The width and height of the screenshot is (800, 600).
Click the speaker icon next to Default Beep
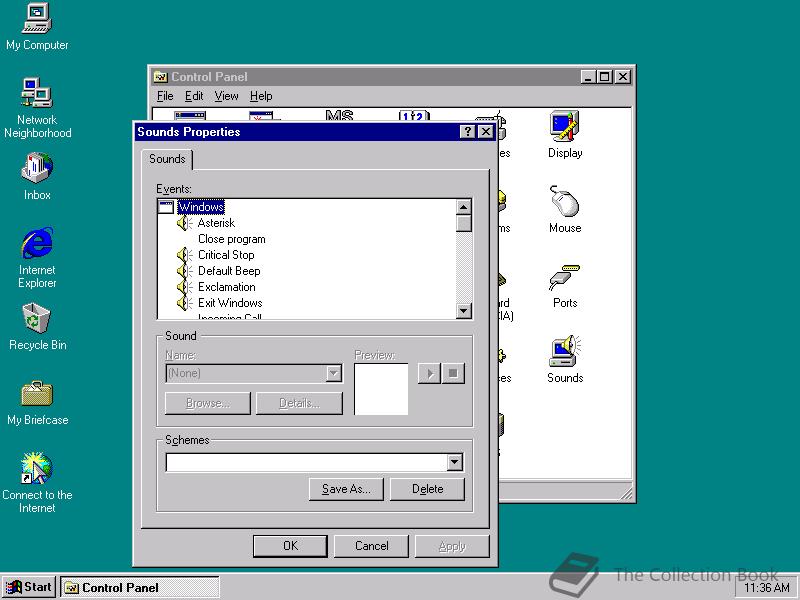[185, 271]
